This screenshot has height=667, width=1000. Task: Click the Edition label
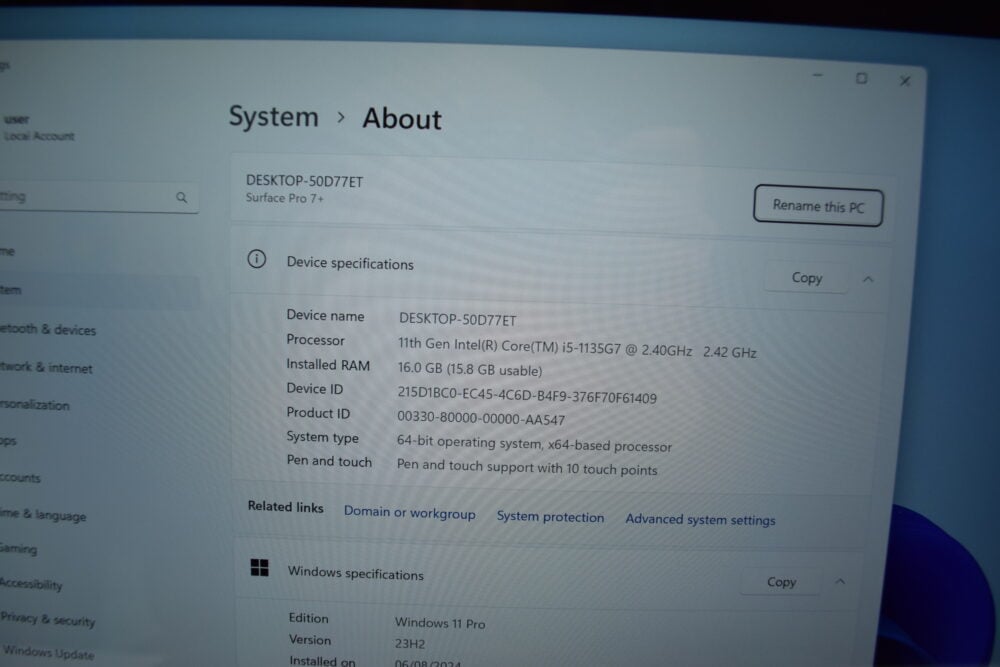[x=308, y=618]
